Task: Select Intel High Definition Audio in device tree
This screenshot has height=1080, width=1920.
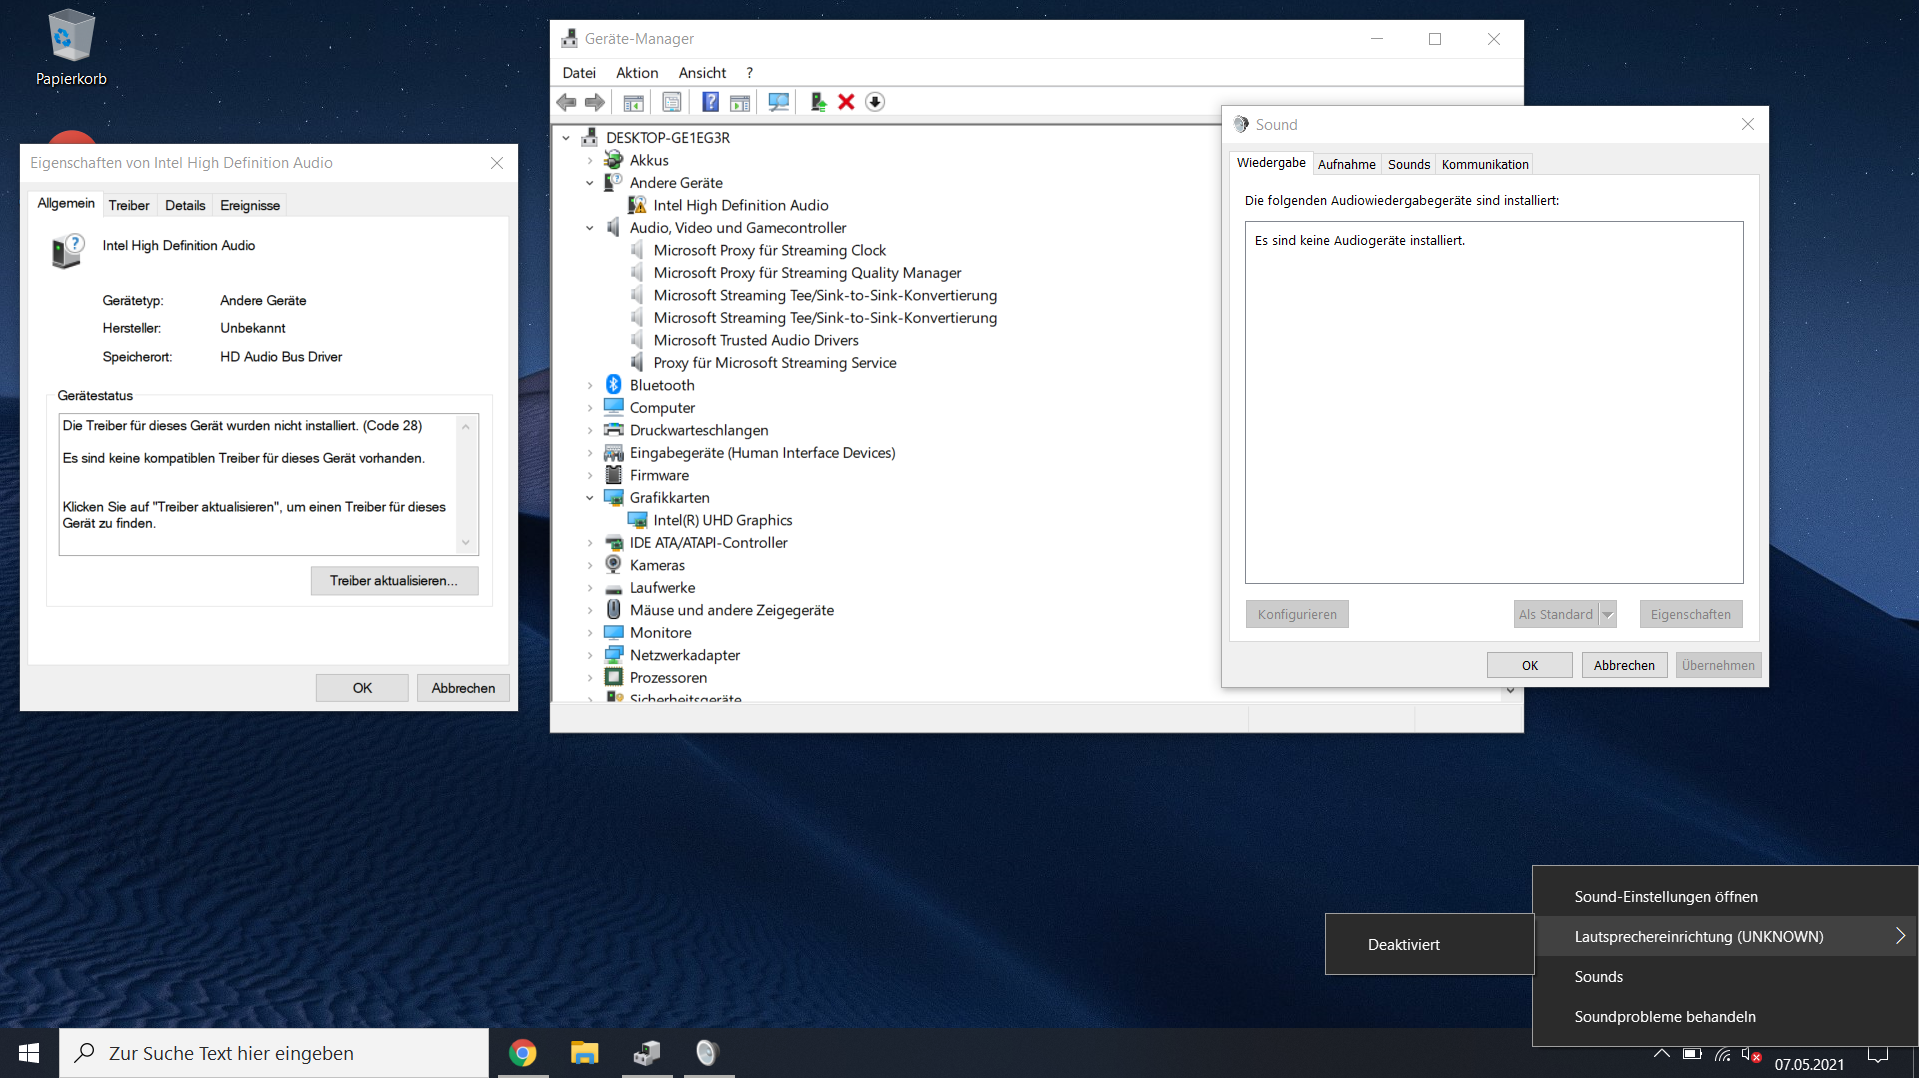Action: click(740, 205)
